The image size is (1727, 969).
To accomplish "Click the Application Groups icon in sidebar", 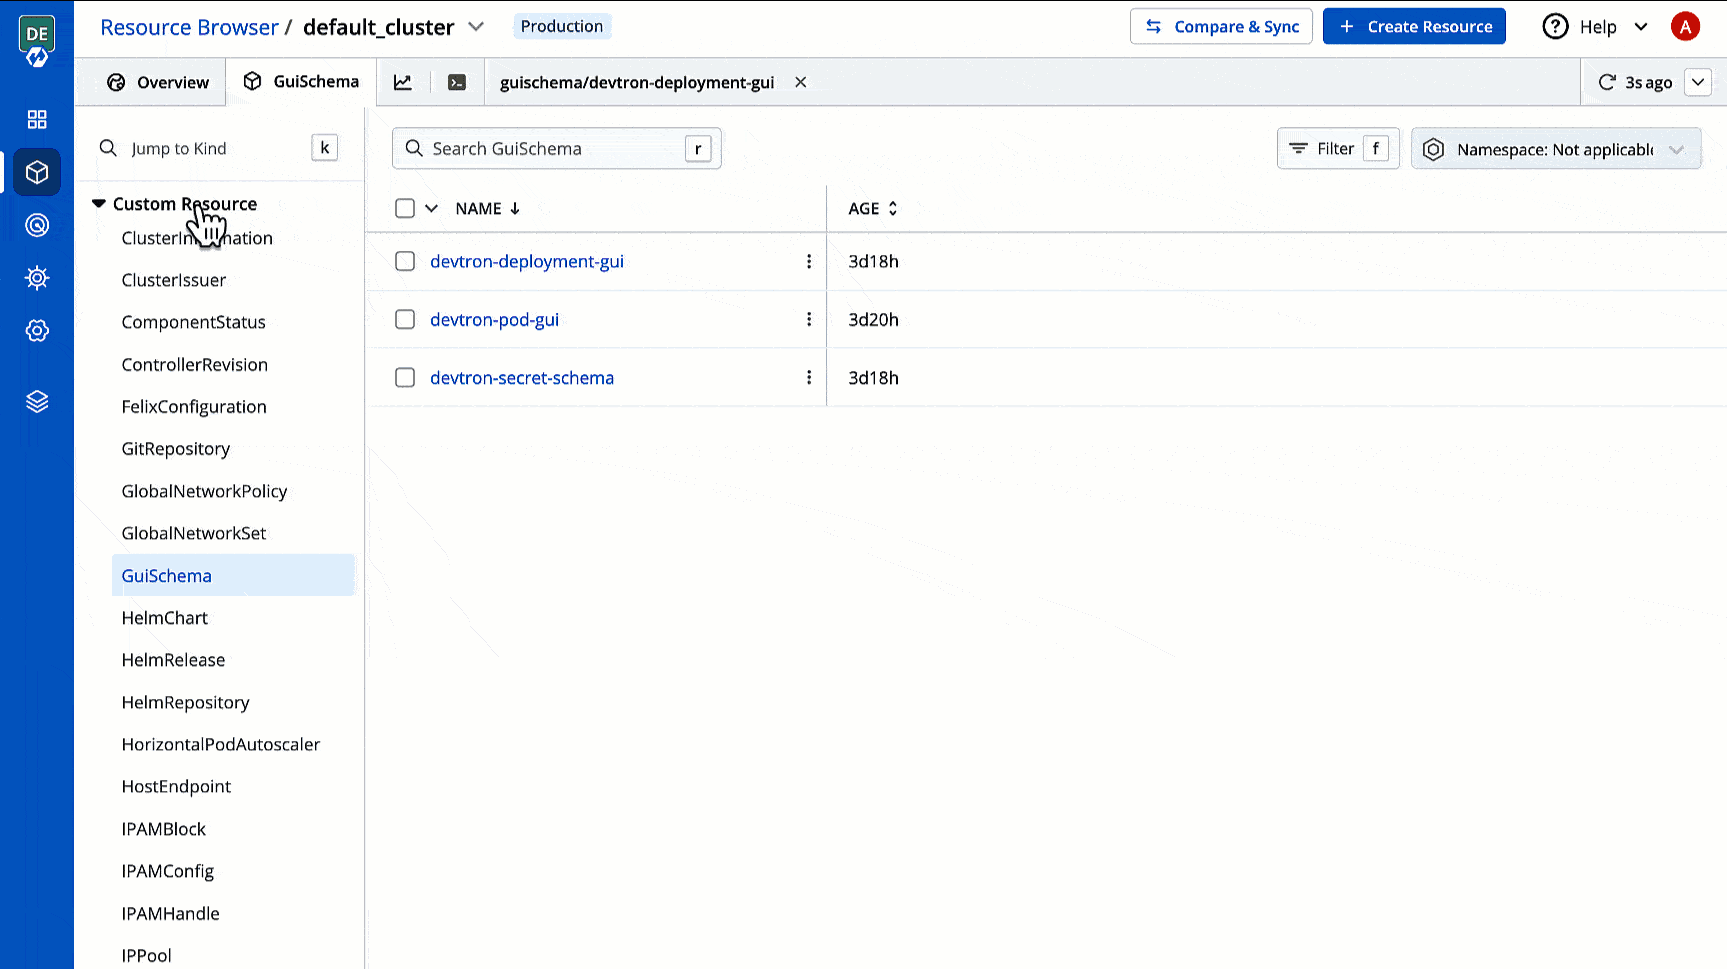I will [37, 225].
